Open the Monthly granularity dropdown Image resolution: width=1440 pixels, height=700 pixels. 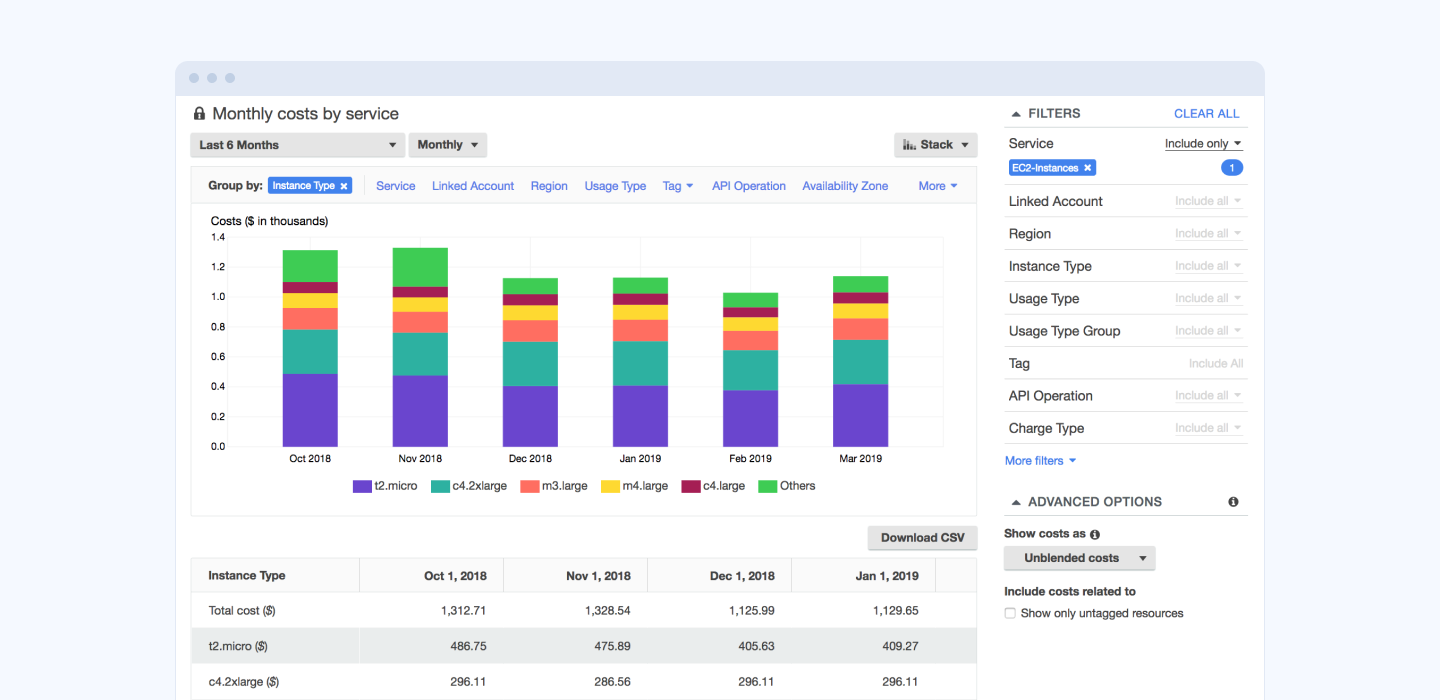(447, 145)
